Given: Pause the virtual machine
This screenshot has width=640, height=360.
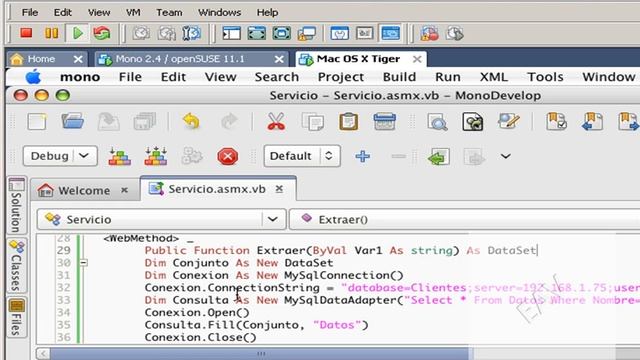Looking at the screenshot, I should pos(51,33).
